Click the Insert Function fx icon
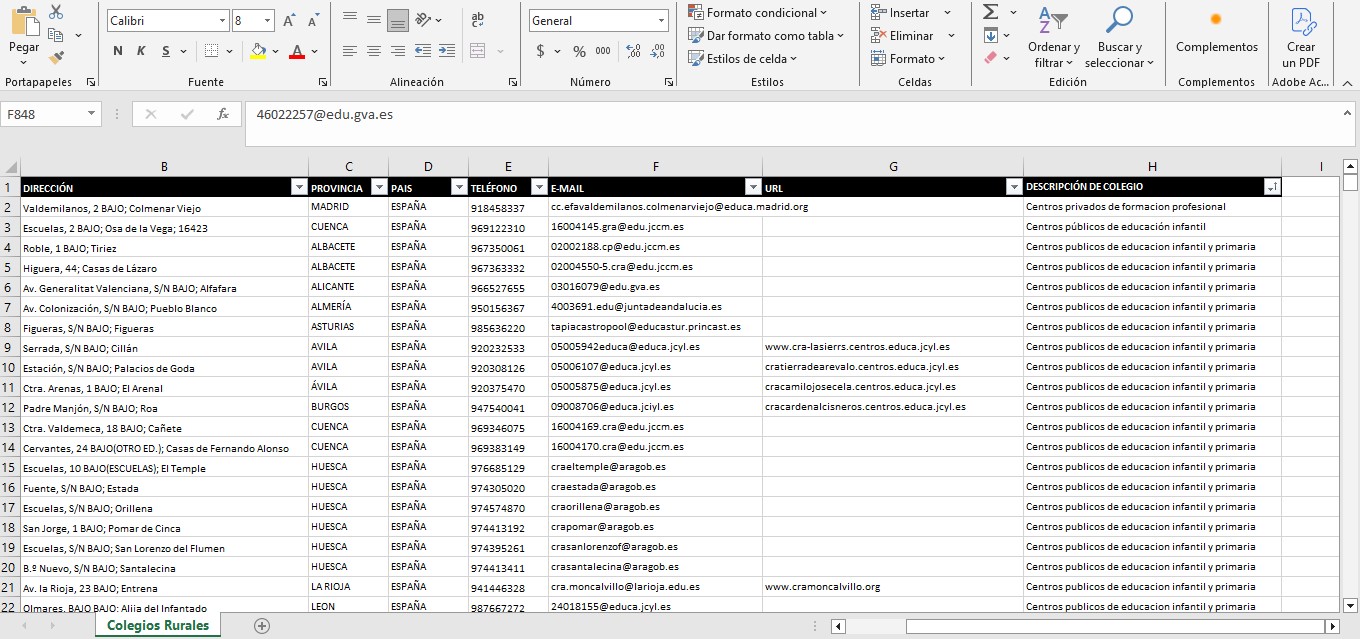 tap(223, 114)
